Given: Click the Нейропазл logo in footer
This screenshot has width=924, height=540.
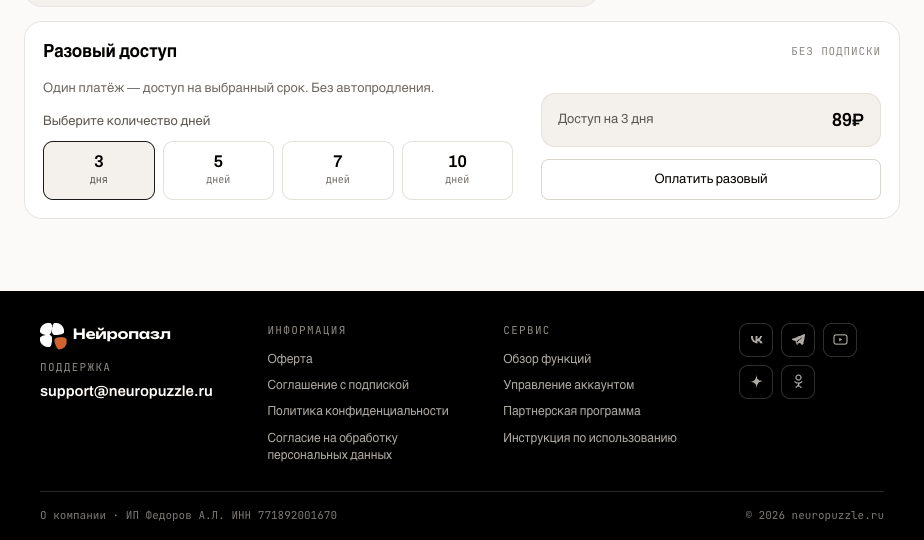Looking at the screenshot, I should click(x=105, y=335).
